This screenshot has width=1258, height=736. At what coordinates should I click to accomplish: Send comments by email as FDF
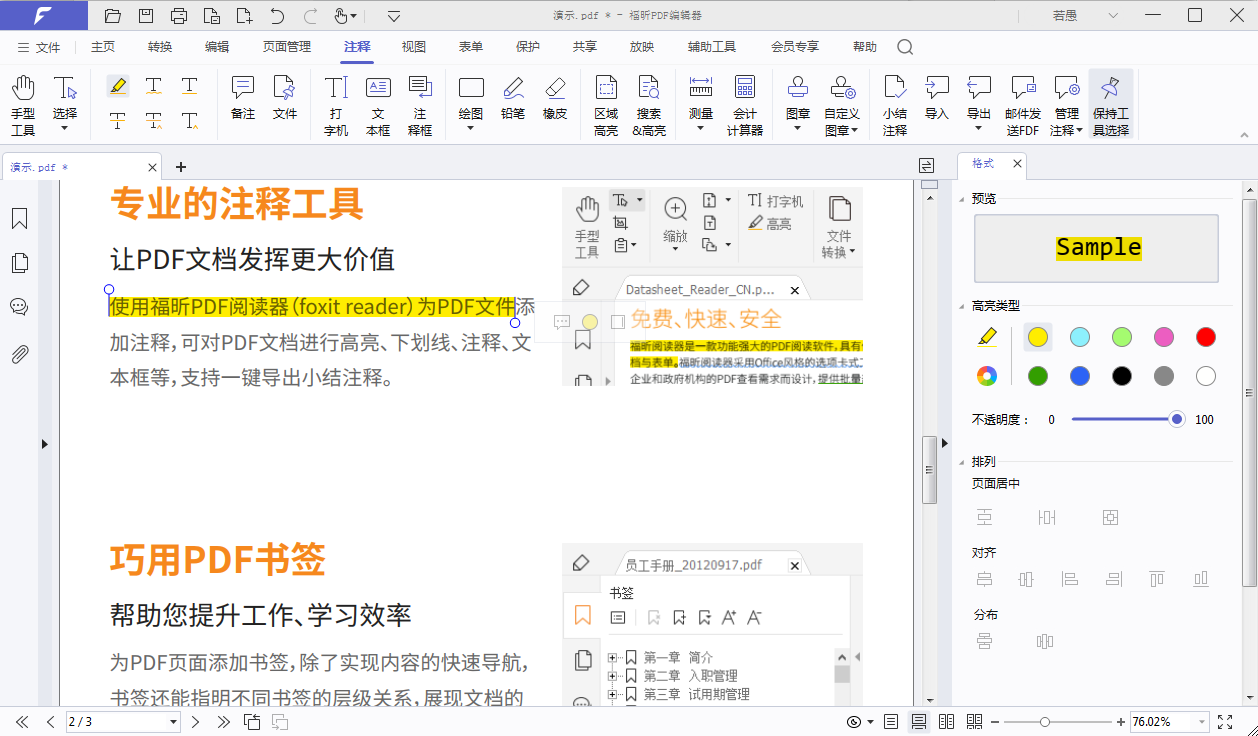(x=1023, y=105)
